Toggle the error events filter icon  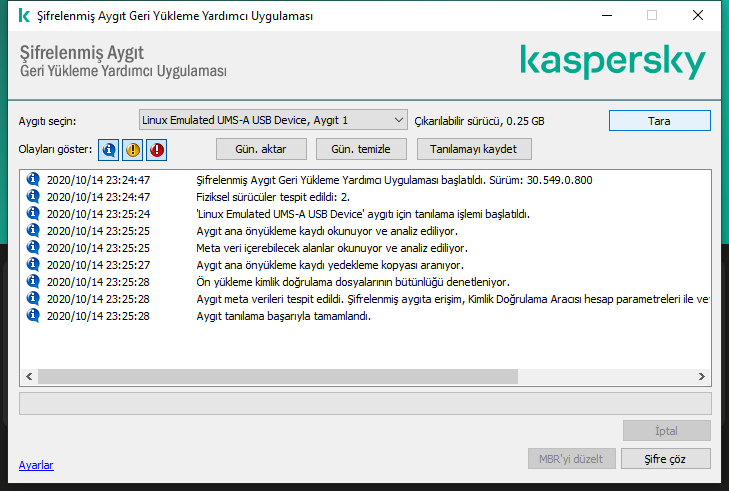157,150
